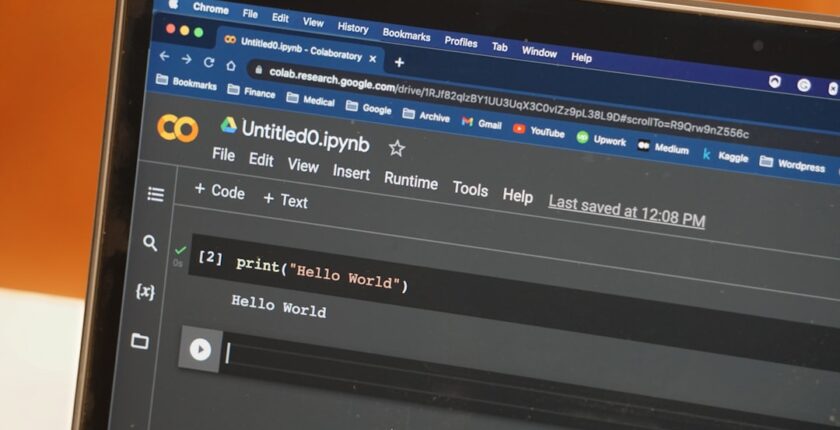This screenshot has height=430, width=840.
Task: Run the empty code cell
Action: (200, 350)
